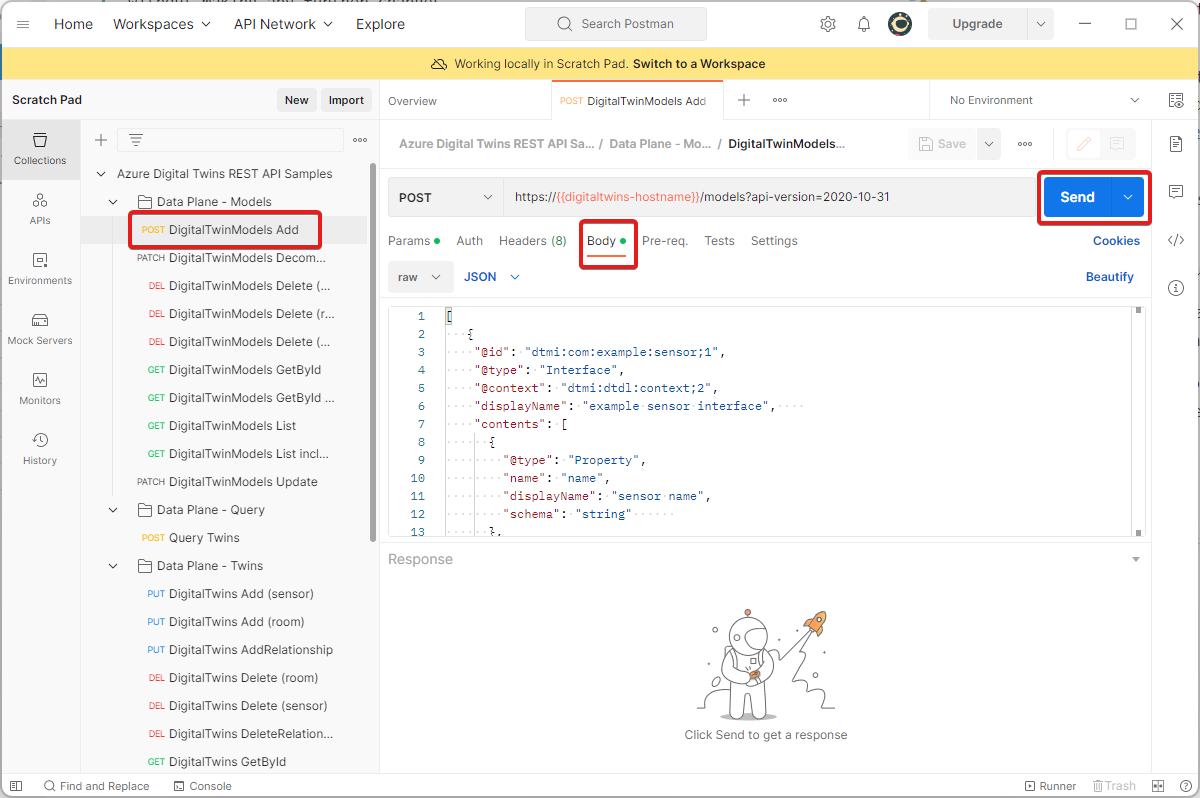Click the Cookies link
The height and width of the screenshot is (798, 1200).
[1116, 241]
